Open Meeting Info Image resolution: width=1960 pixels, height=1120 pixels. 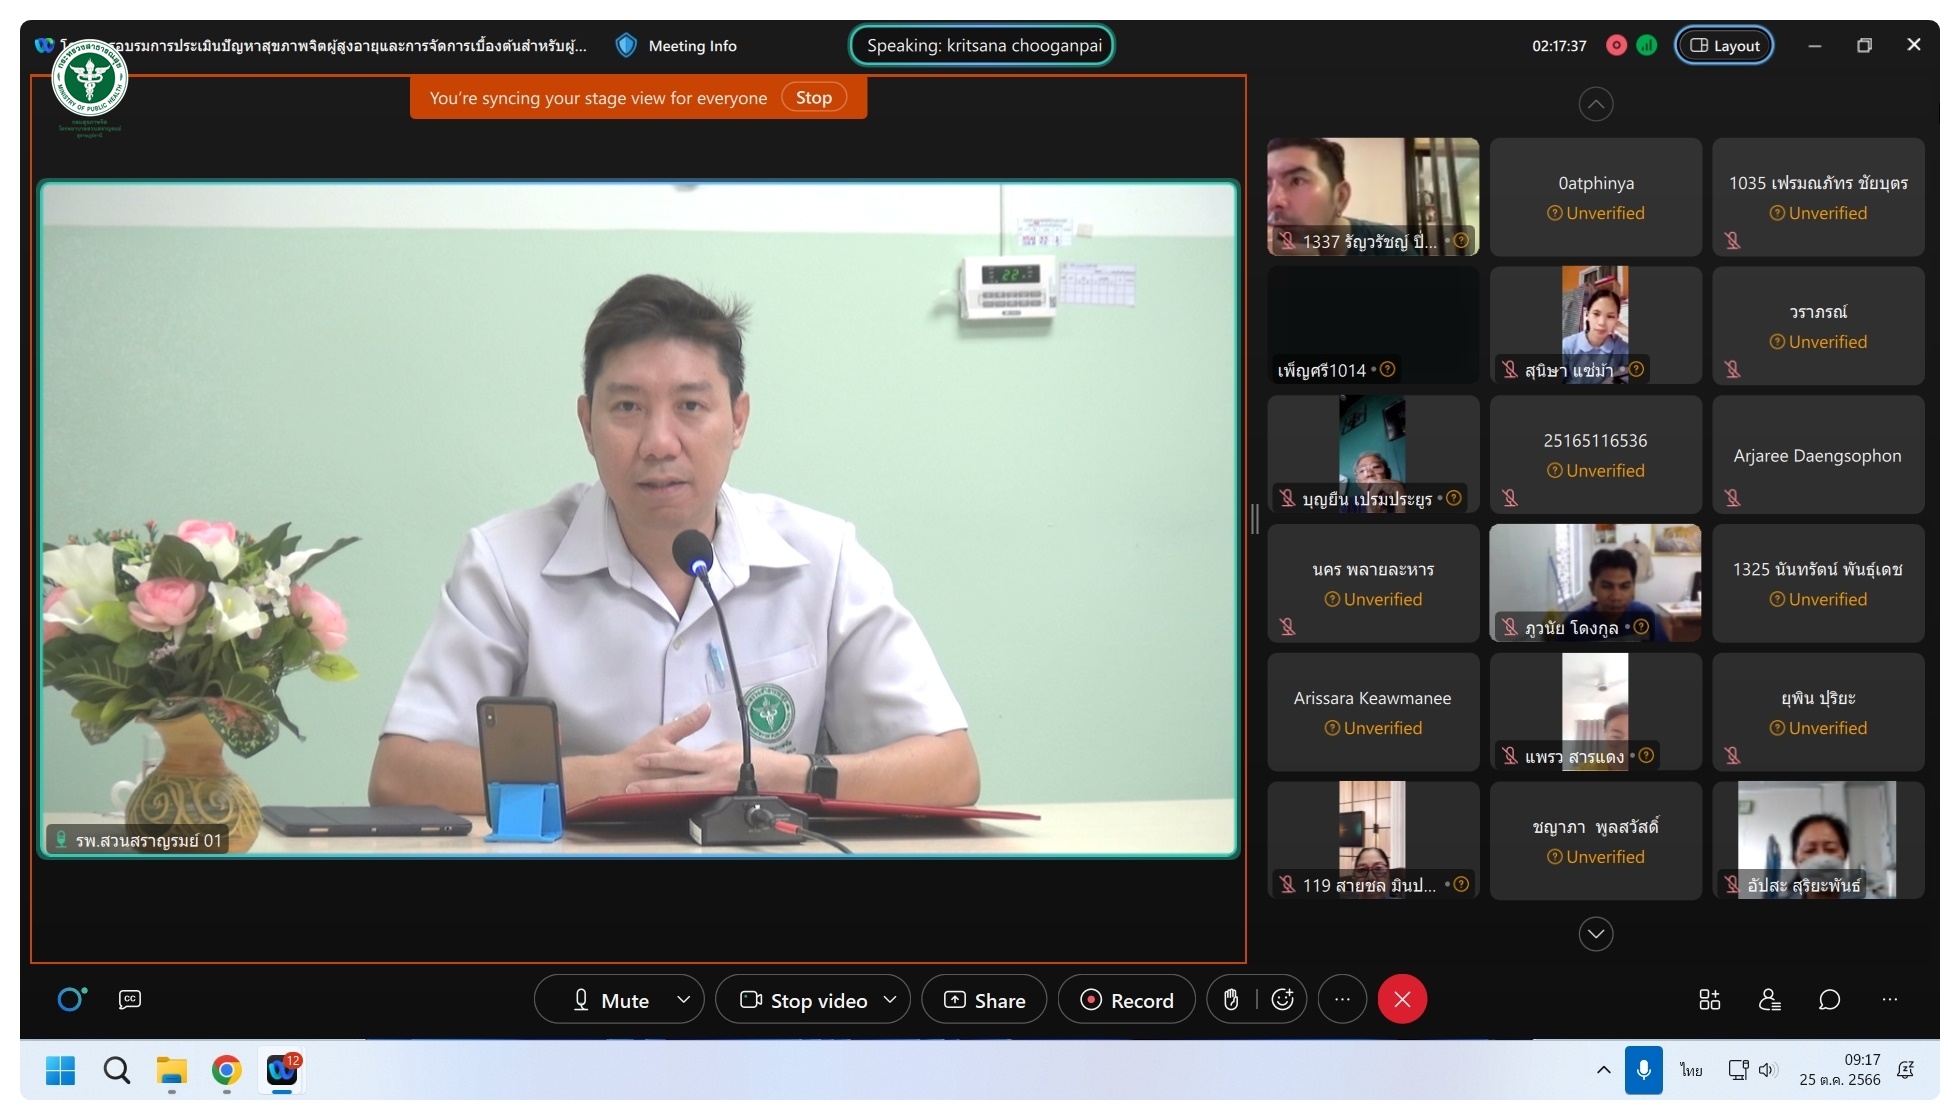coord(692,45)
